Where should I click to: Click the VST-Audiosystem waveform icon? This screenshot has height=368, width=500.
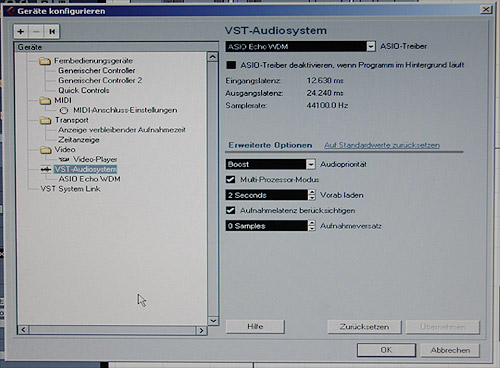[x=46, y=169]
